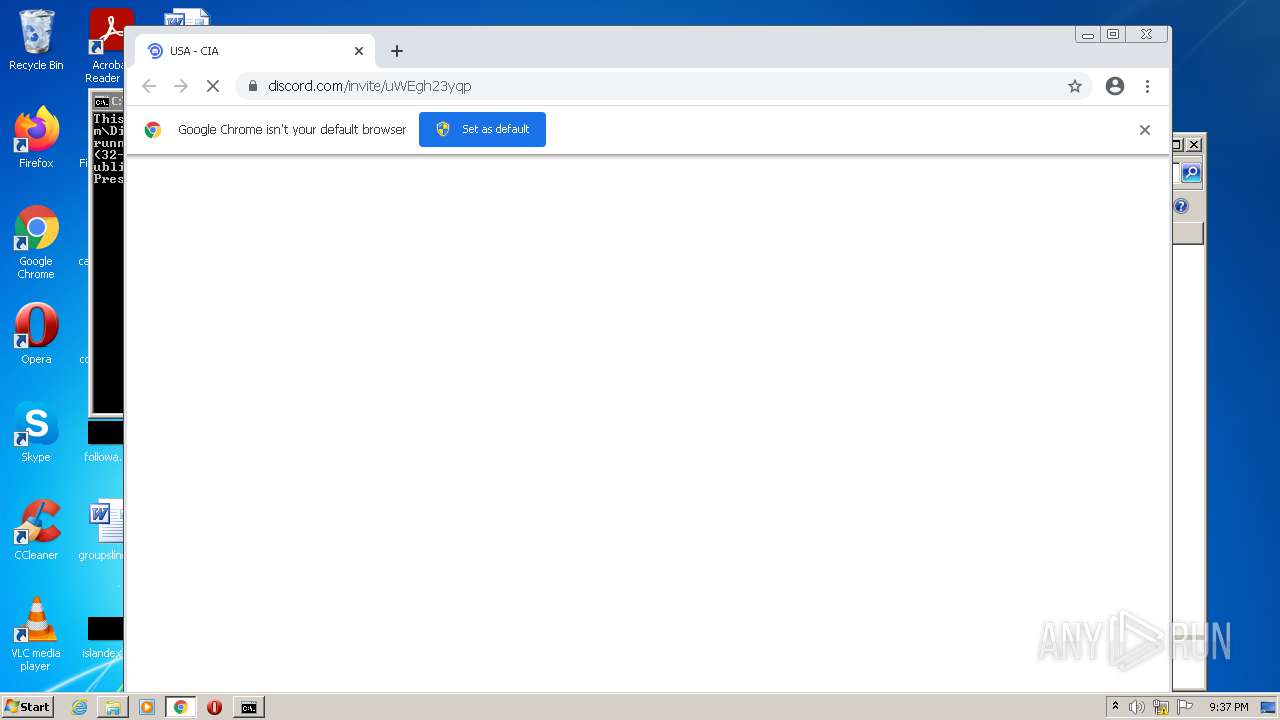The height and width of the screenshot is (720, 1280).
Task: Open VLC media player shortcut
Action: (x=36, y=634)
